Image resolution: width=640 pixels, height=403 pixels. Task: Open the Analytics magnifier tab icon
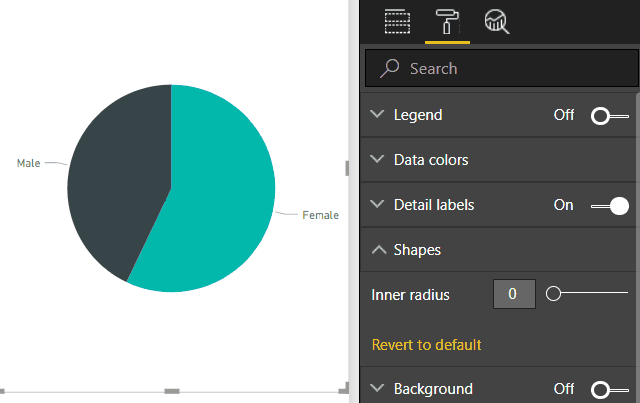coord(496,22)
